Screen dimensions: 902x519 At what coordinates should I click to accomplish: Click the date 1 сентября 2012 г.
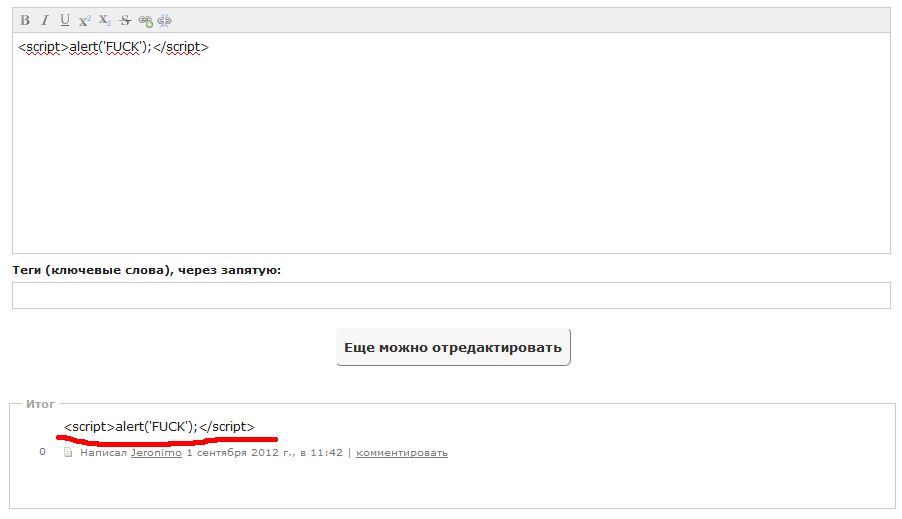(x=240, y=453)
